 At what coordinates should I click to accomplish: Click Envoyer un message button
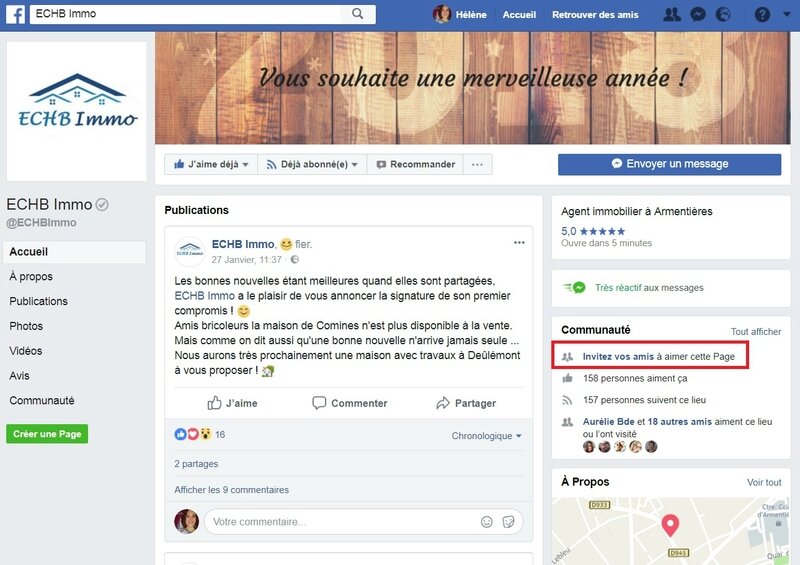[x=669, y=164]
